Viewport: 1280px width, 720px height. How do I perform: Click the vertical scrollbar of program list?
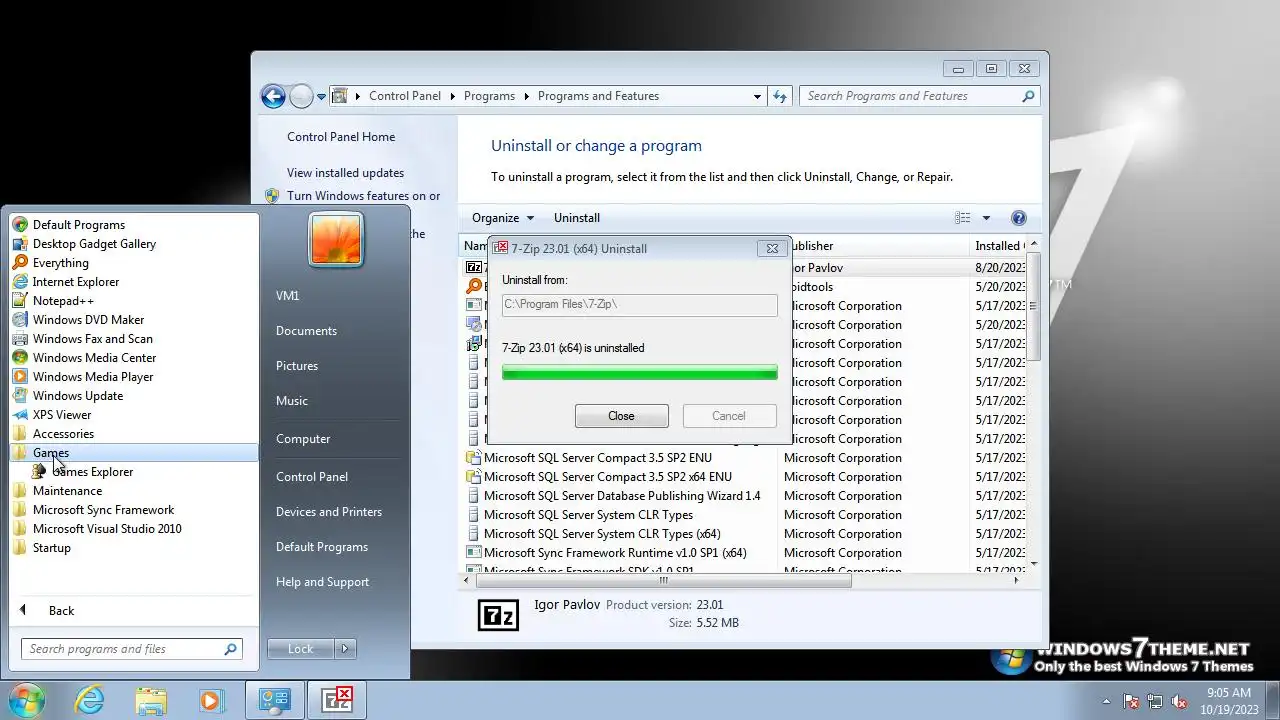(x=1034, y=307)
